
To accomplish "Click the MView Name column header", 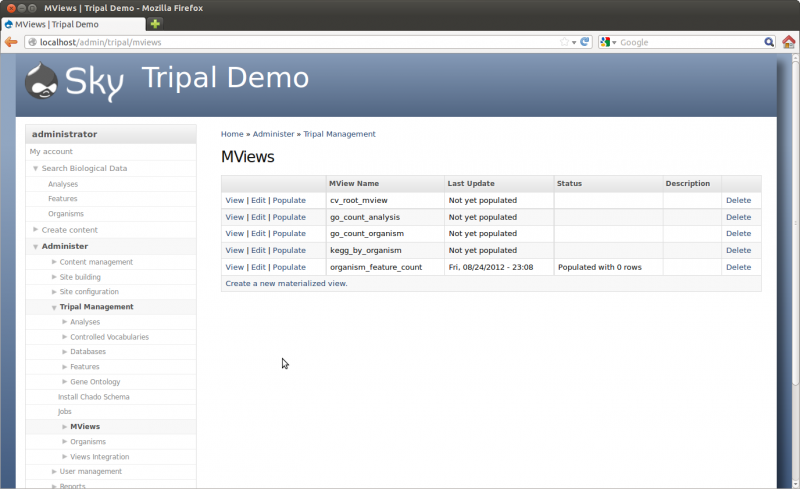I will coord(354,183).
